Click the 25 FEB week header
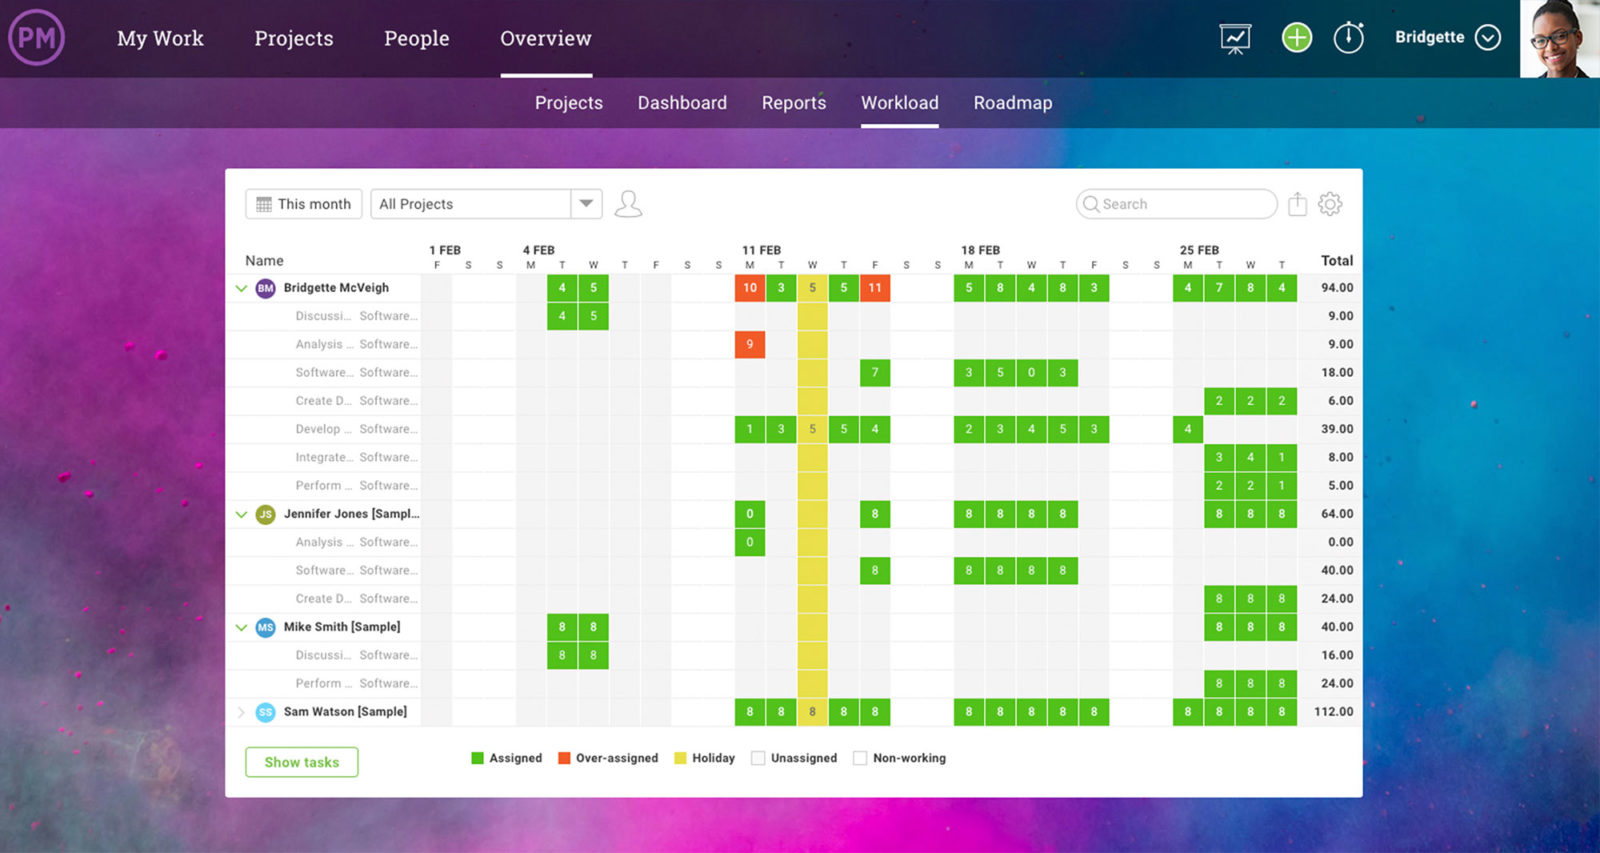Image resolution: width=1600 pixels, height=853 pixels. click(1199, 250)
